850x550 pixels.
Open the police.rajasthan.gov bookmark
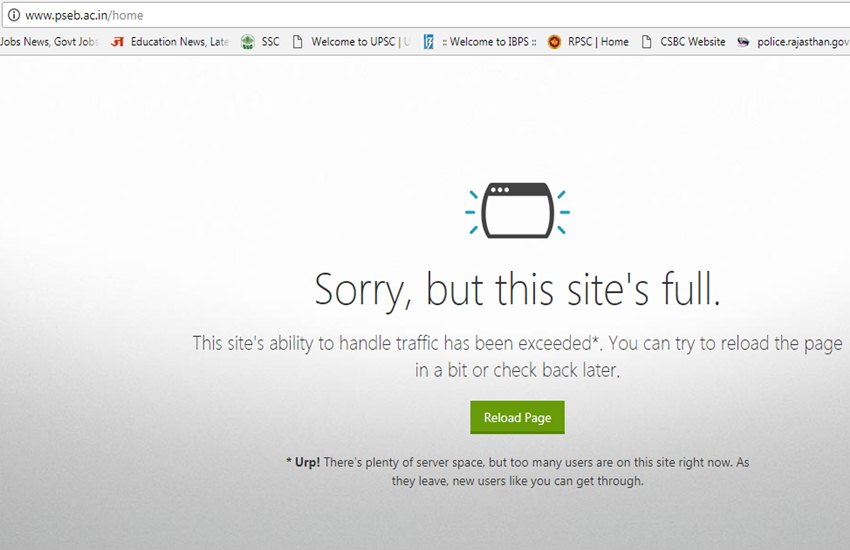[803, 42]
